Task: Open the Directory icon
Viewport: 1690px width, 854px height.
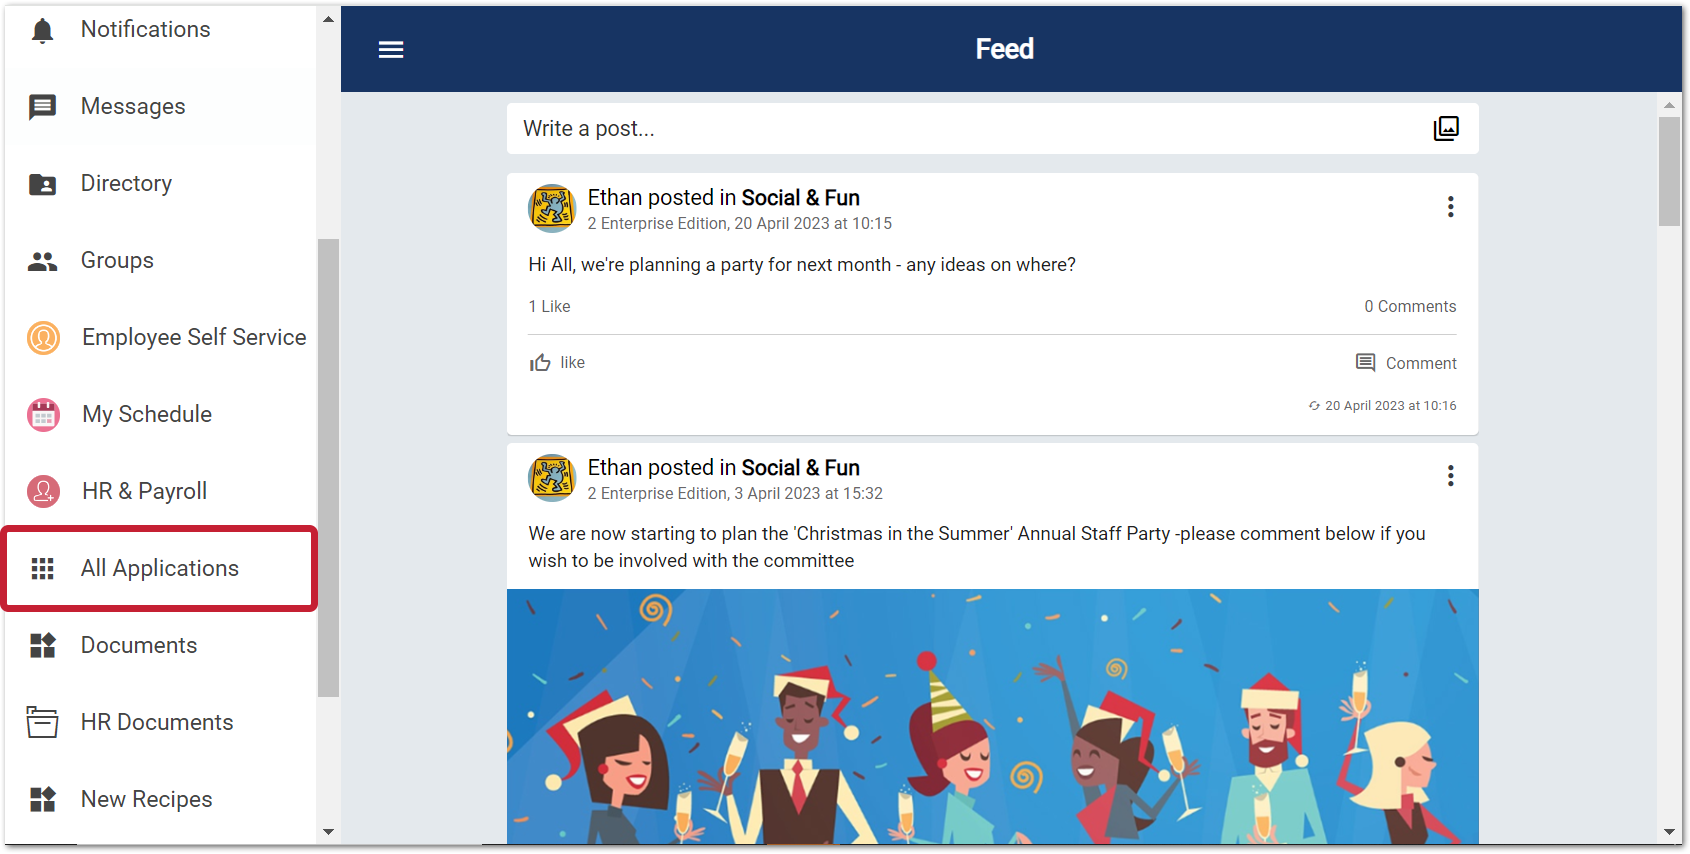Action: [42, 184]
